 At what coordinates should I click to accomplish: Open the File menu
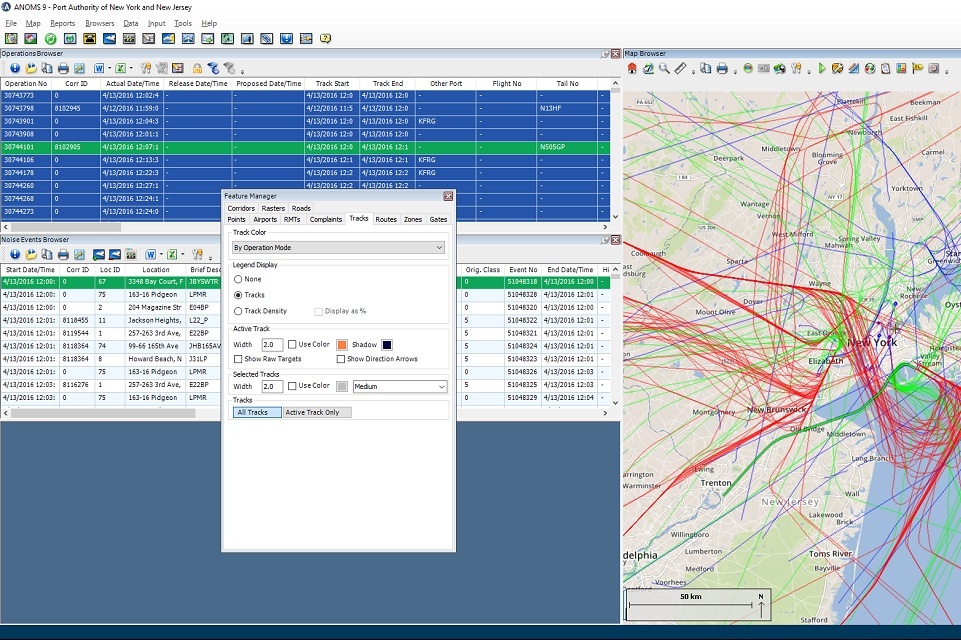click(11, 23)
